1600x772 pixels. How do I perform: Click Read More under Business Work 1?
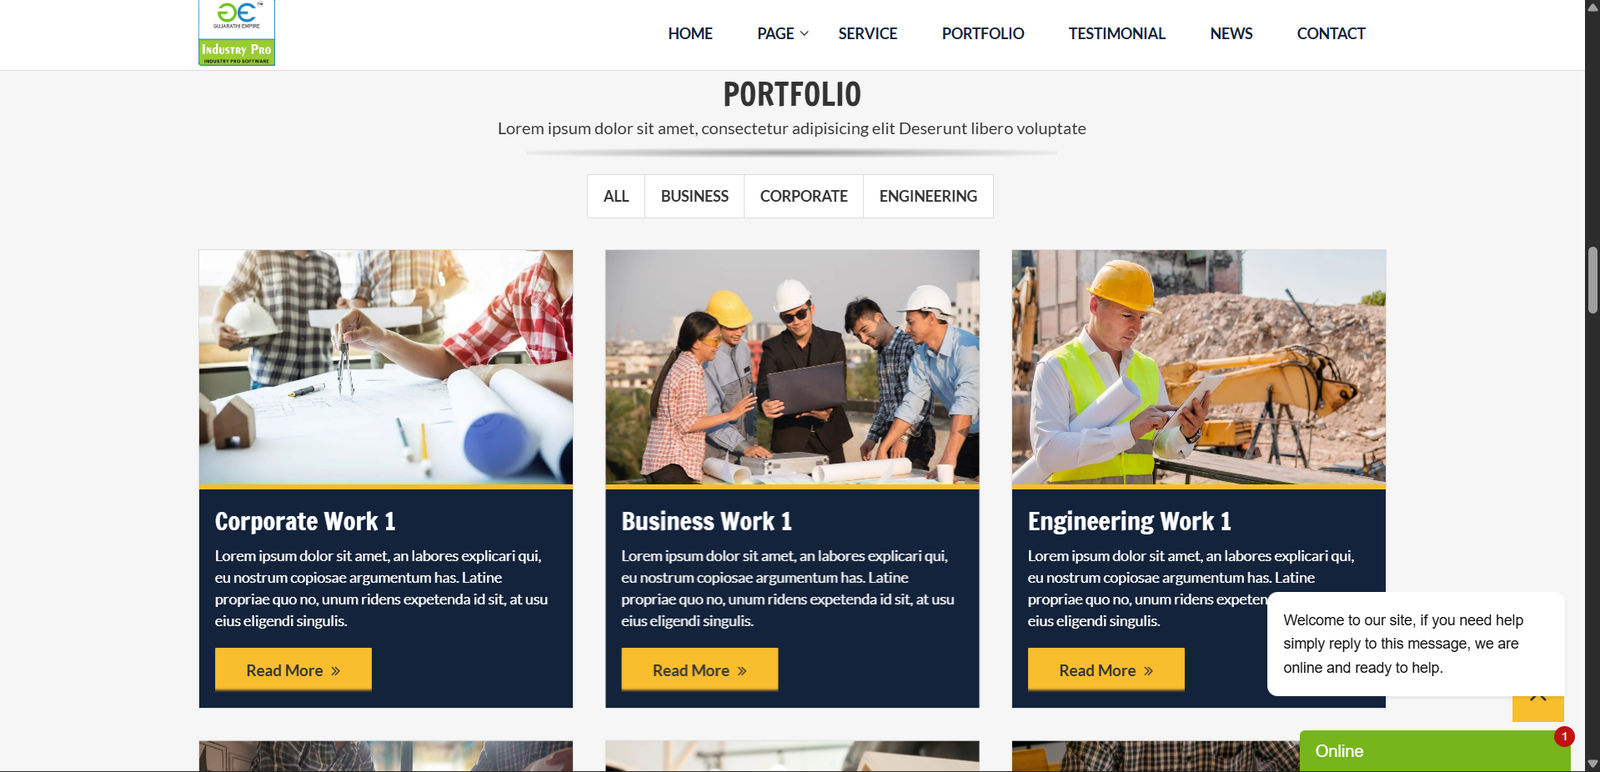tap(700, 669)
